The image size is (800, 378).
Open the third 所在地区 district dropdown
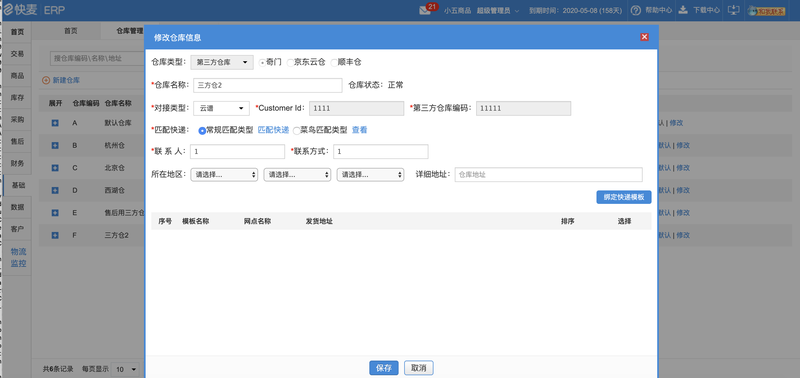pyautogui.click(x=370, y=174)
